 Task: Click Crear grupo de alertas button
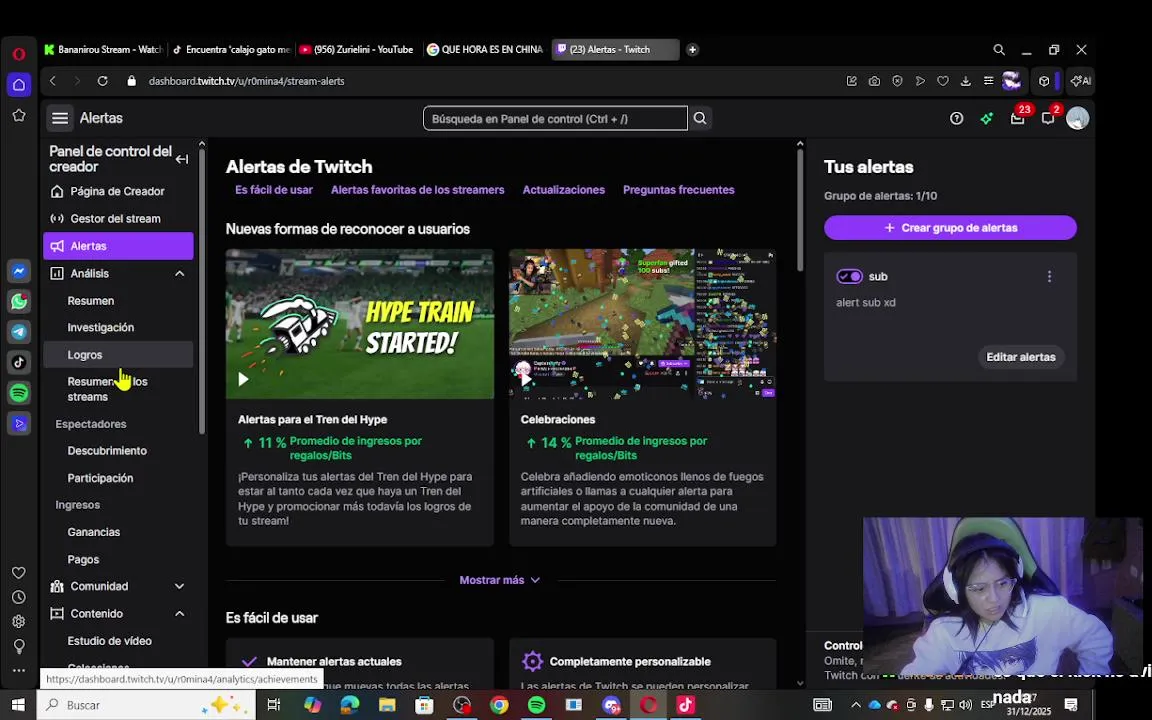click(x=950, y=228)
